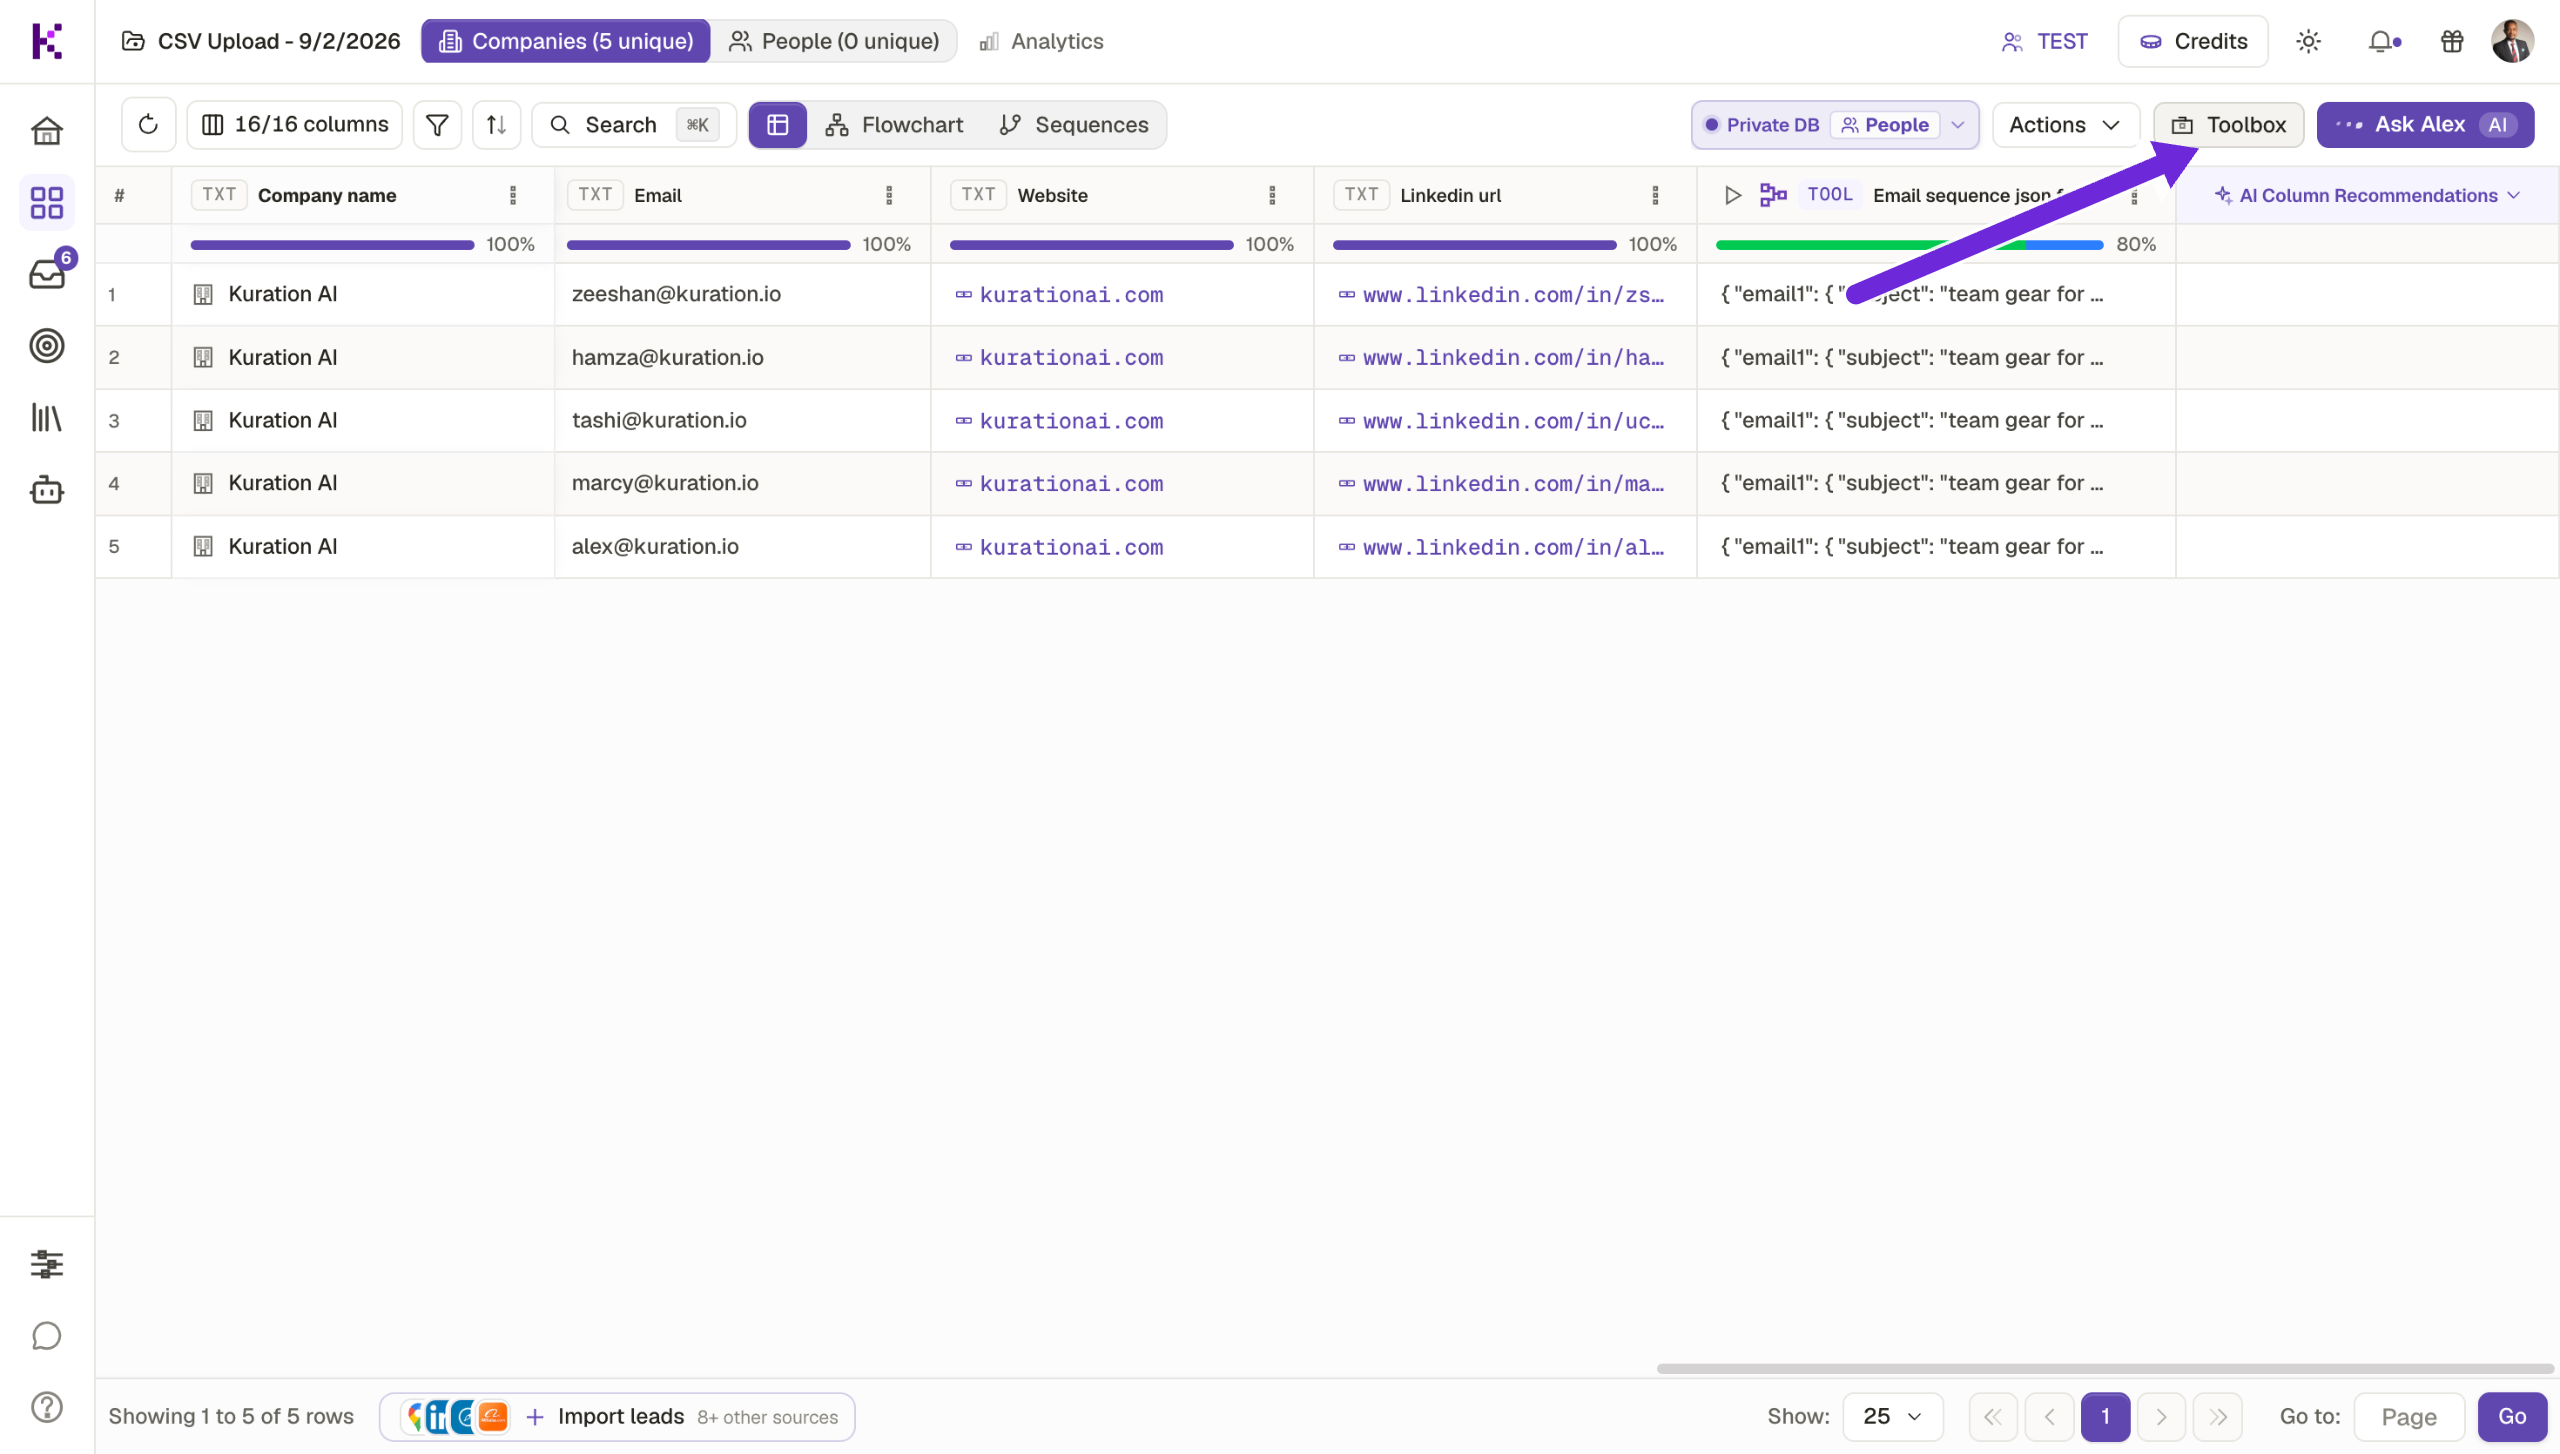Open the filter funnel
This screenshot has height=1454, width=2560.
[x=437, y=125]
